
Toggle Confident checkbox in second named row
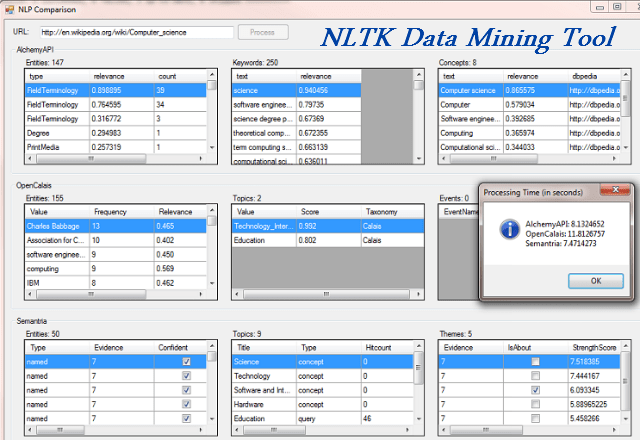(187, 376)
